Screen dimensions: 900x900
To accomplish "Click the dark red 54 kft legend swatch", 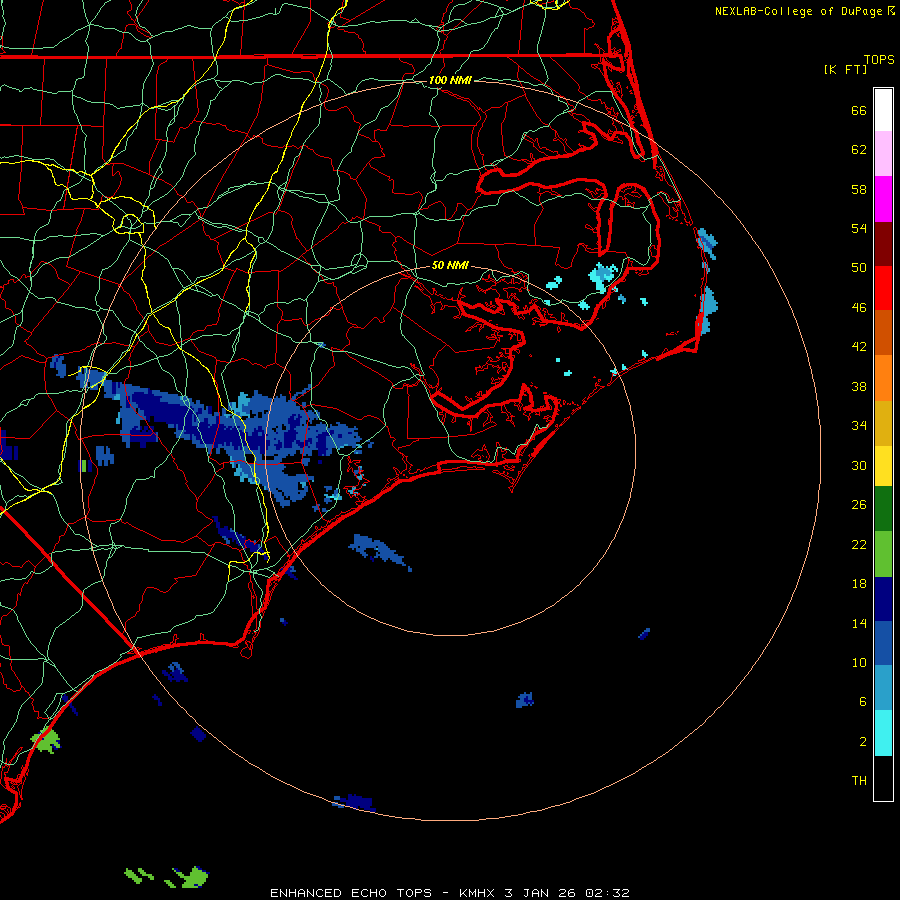I will click(883, 244).
